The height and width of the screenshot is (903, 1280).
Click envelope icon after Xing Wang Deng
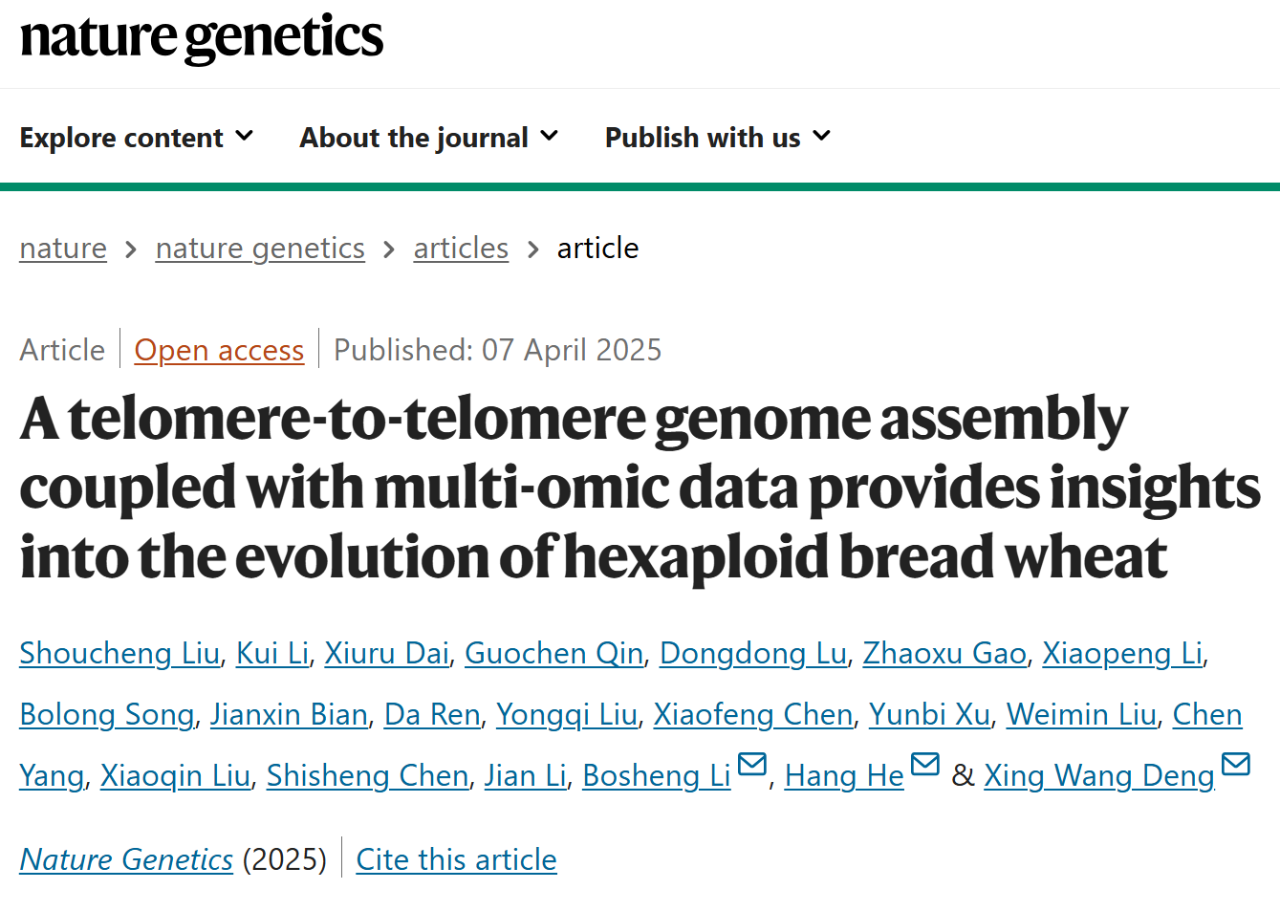click(x=1236, y=766)
